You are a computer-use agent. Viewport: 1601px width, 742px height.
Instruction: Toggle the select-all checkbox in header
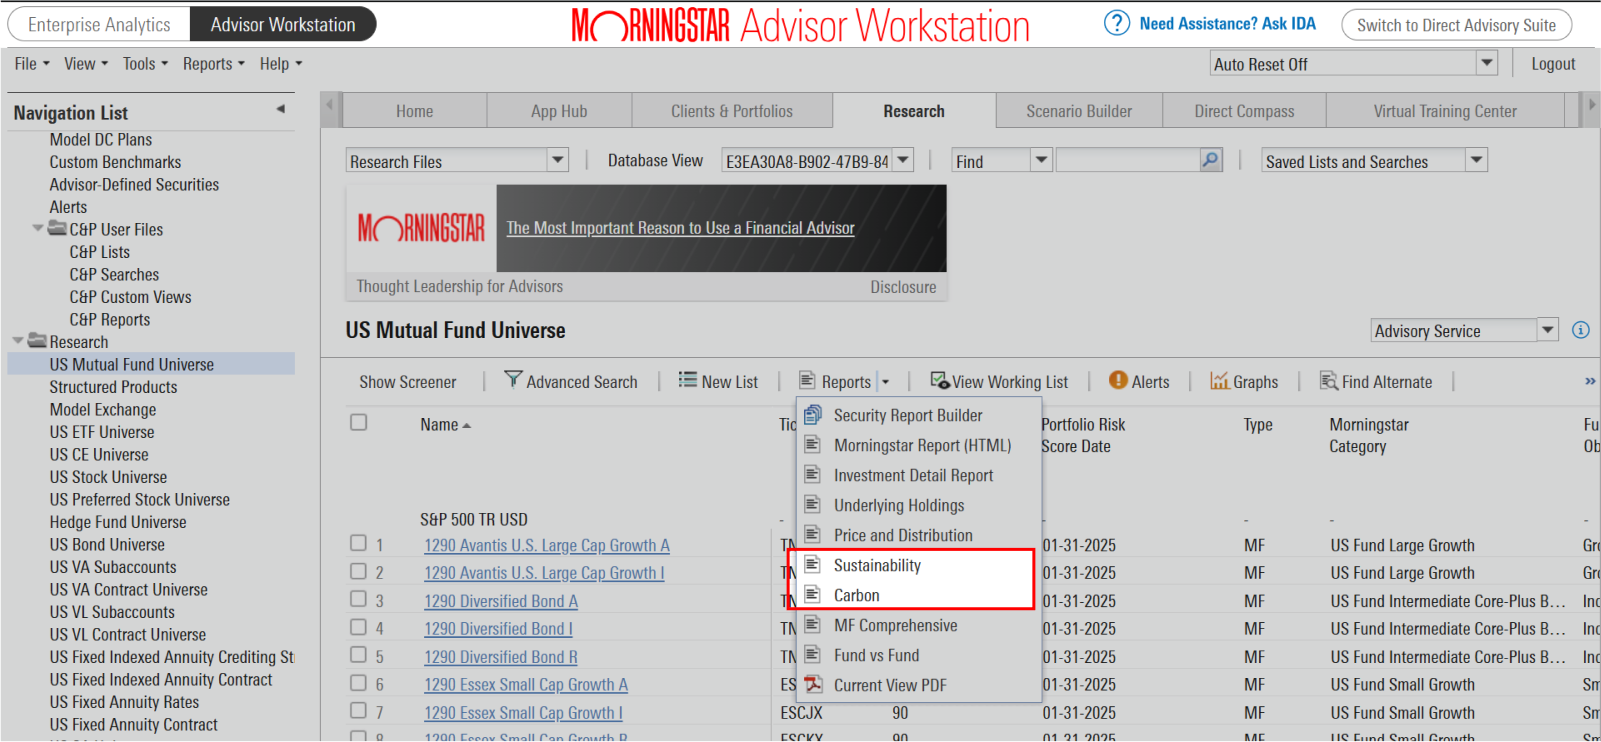[x=358, y=422]
